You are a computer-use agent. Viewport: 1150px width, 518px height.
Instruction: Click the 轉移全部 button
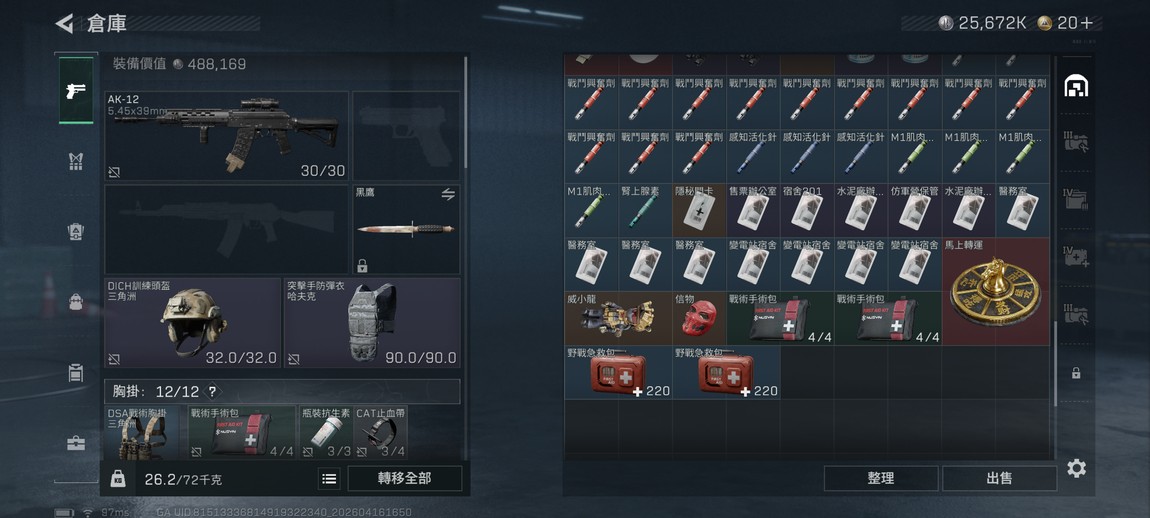tap(405, 478)
